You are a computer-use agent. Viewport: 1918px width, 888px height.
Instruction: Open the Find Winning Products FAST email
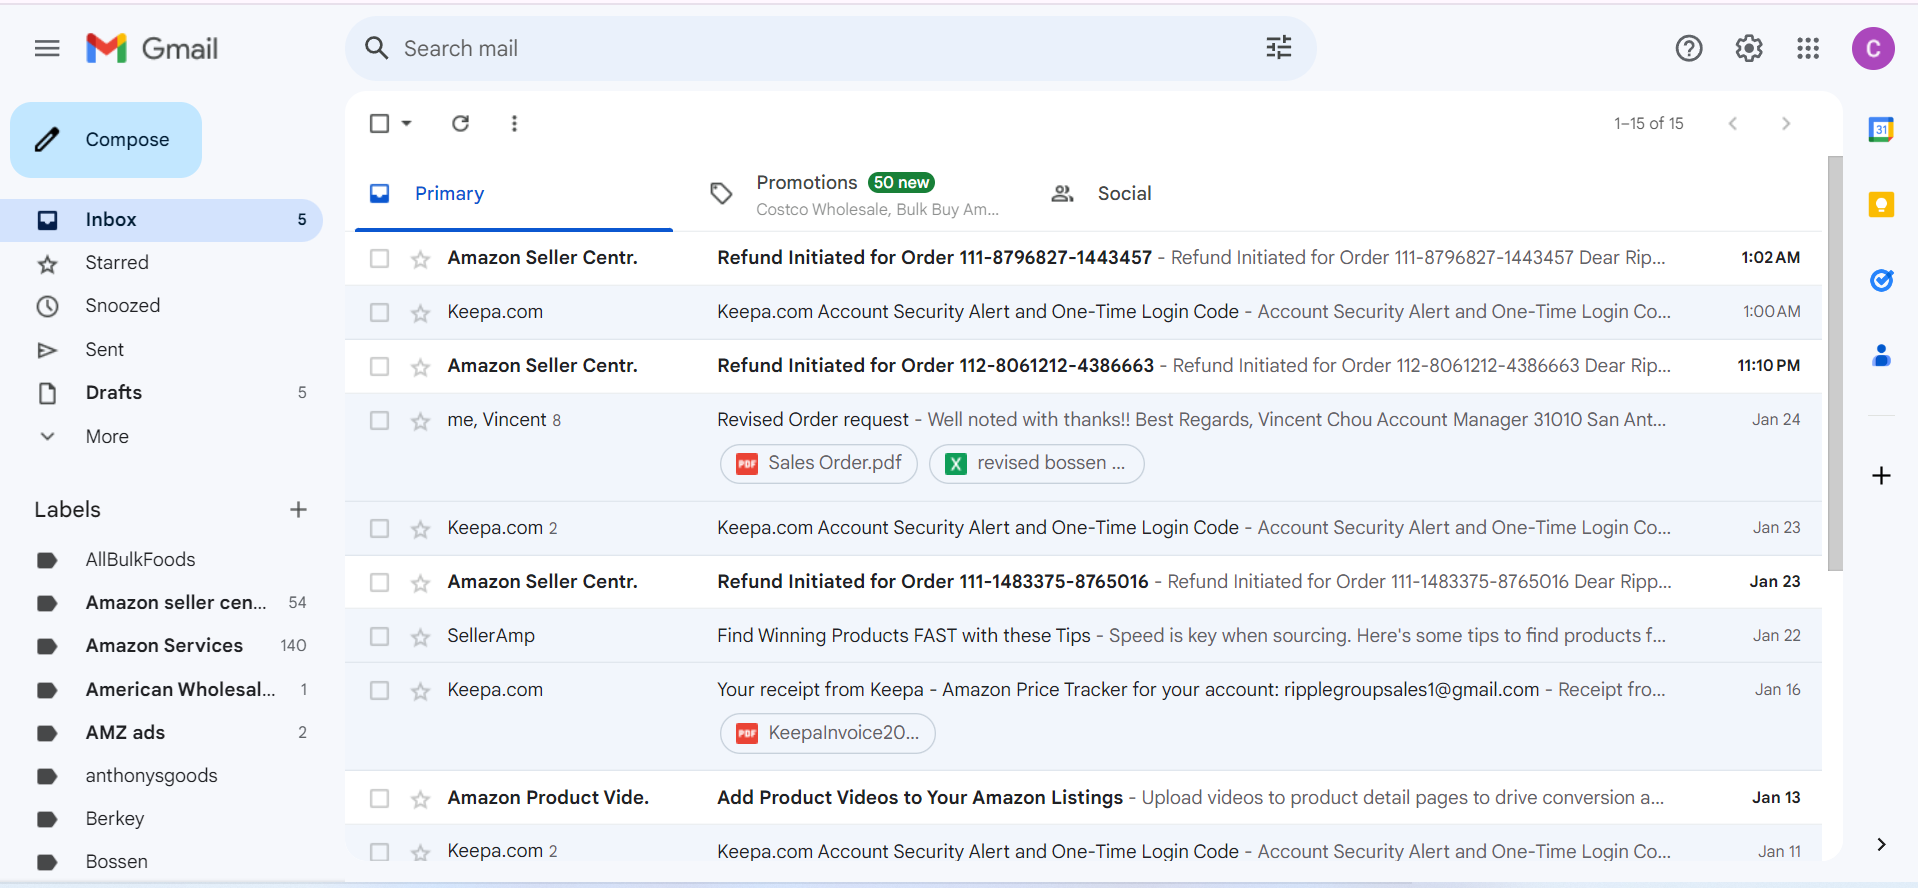click(1083, 636)
